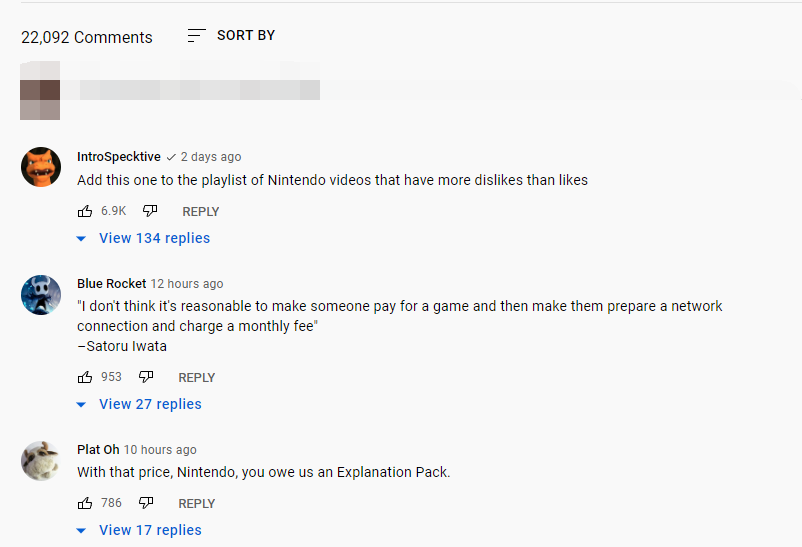The width and height of the screenshot is (802, 547).
Task: Reply to IntroSpecktive's comment
Action: pyautogui.click(x=200, y=211)
